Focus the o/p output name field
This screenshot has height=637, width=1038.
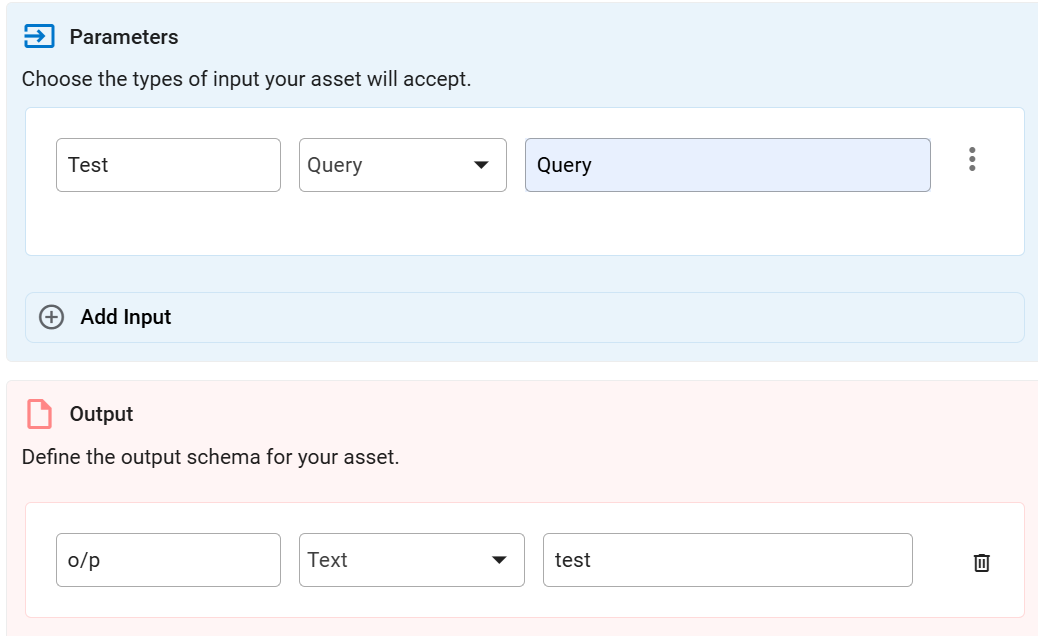tap(168, 560)
